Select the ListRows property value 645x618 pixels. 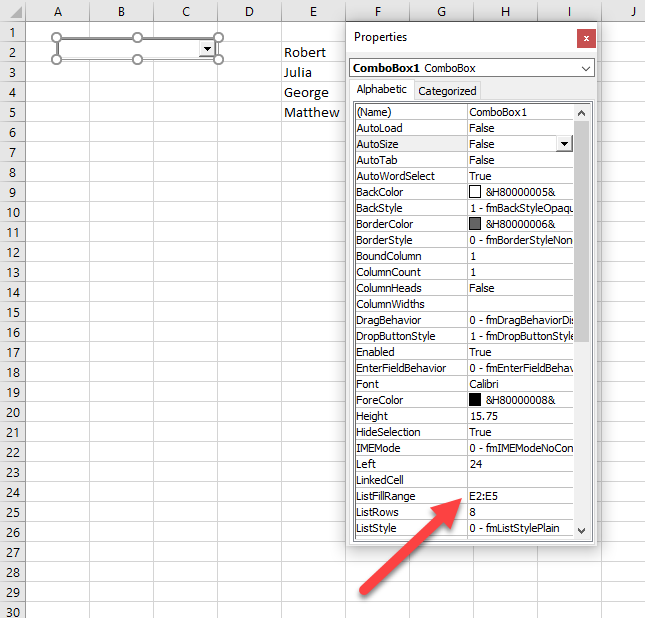click(520, 512)
